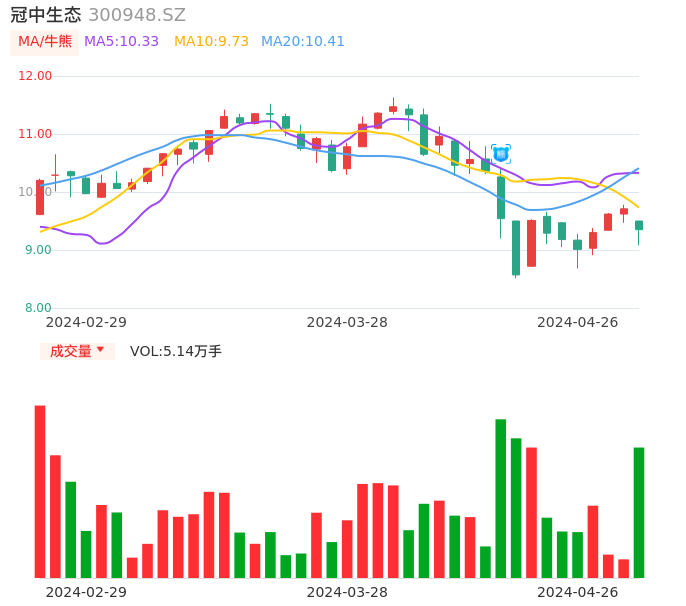Click the 8.00 price axis label

point(38,308)
